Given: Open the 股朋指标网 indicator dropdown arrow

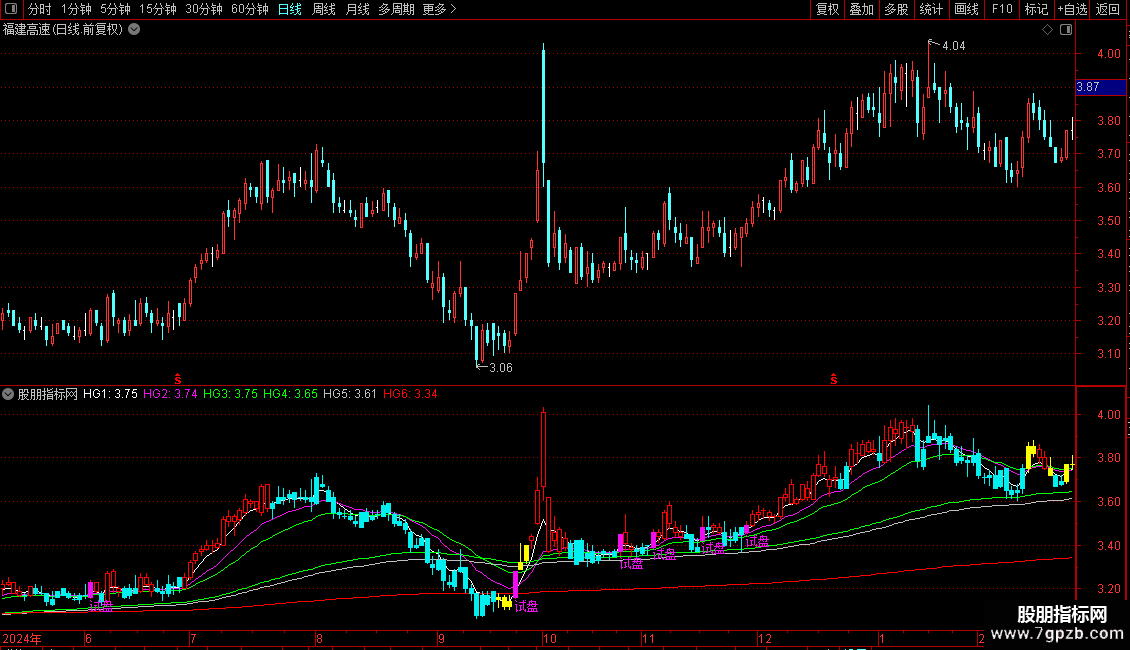Looking at the screenshot, I should click(8, 394).
